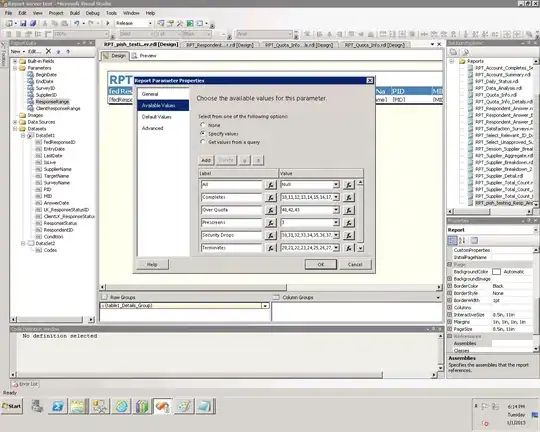
Task: Click the move value up arrow button
Action: [258, 160]
